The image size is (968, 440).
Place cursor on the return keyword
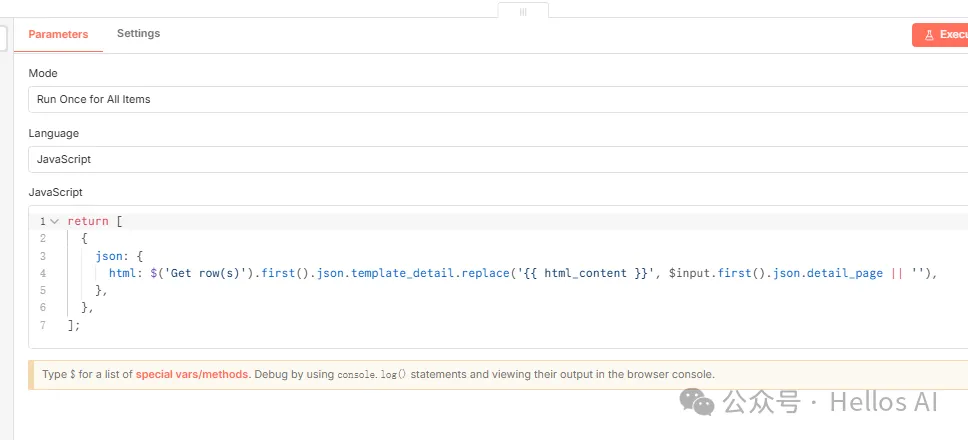click(88, 221)
